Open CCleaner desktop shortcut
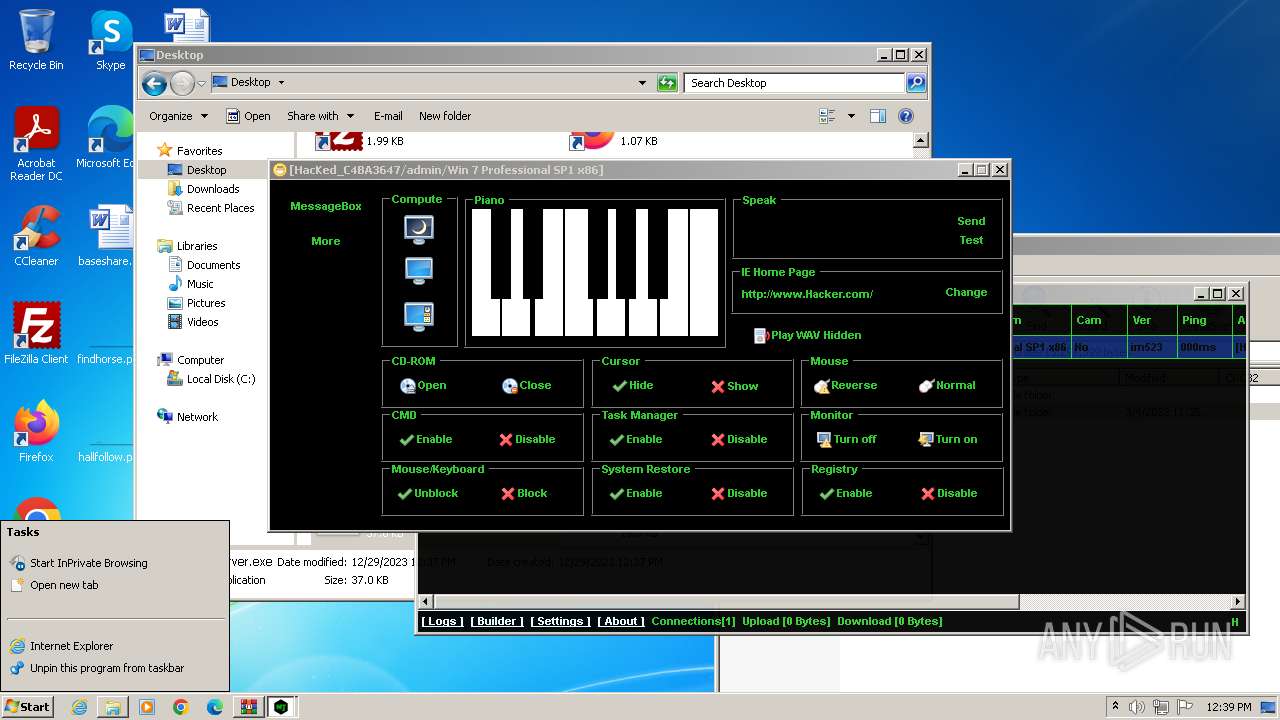The width and height of the screenshot is (1280, 720). 36,236
